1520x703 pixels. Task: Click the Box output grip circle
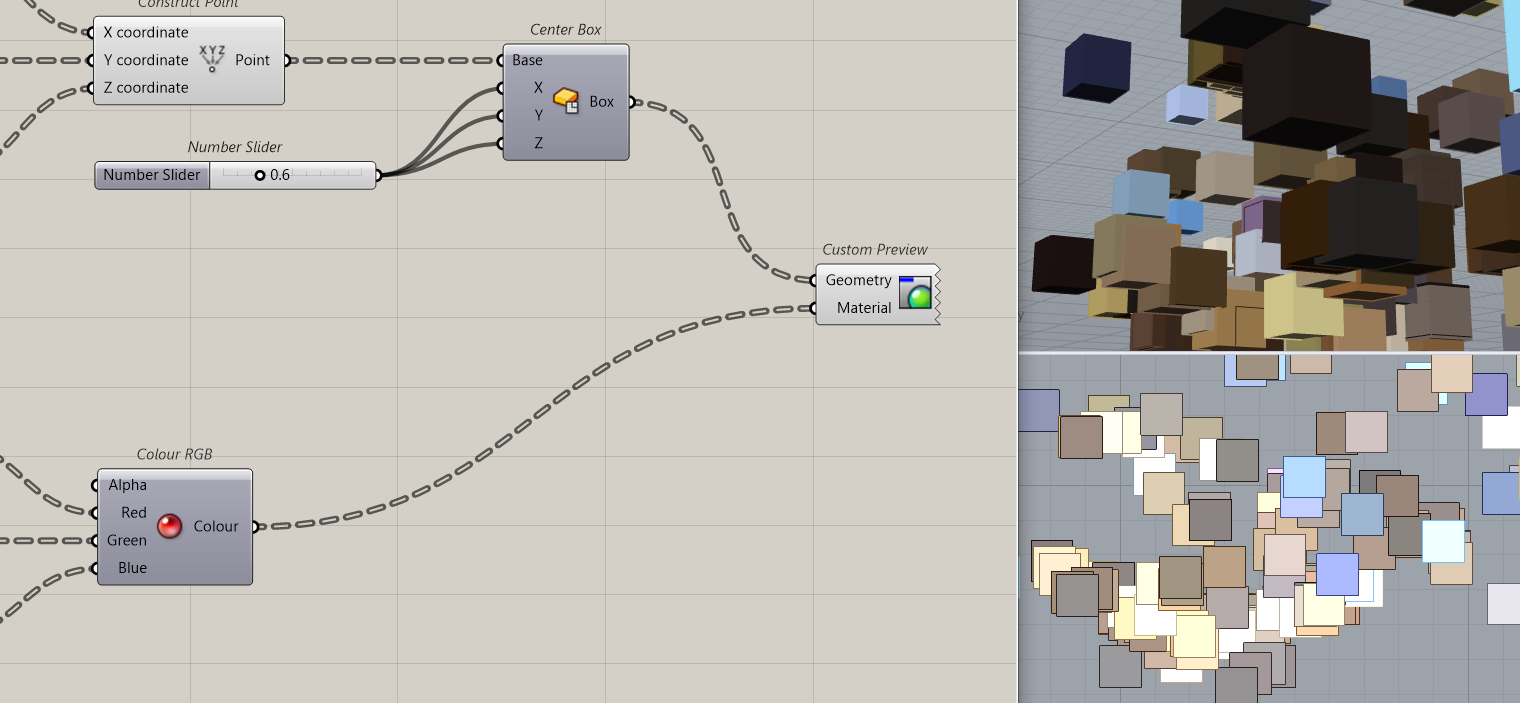(631, 102)
